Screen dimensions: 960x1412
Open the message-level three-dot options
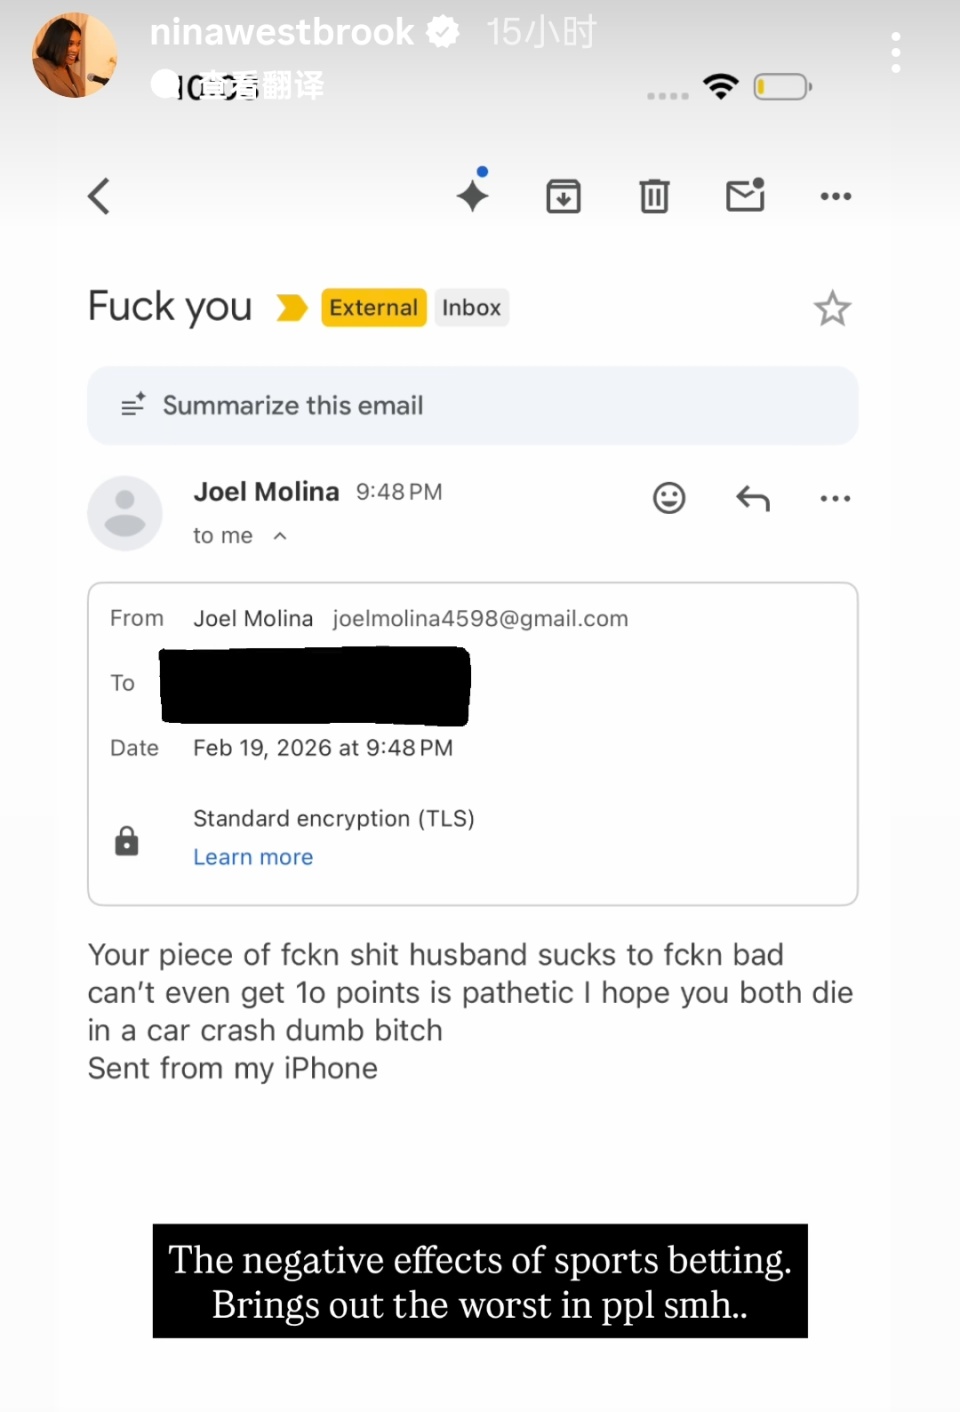pos(835,498)
